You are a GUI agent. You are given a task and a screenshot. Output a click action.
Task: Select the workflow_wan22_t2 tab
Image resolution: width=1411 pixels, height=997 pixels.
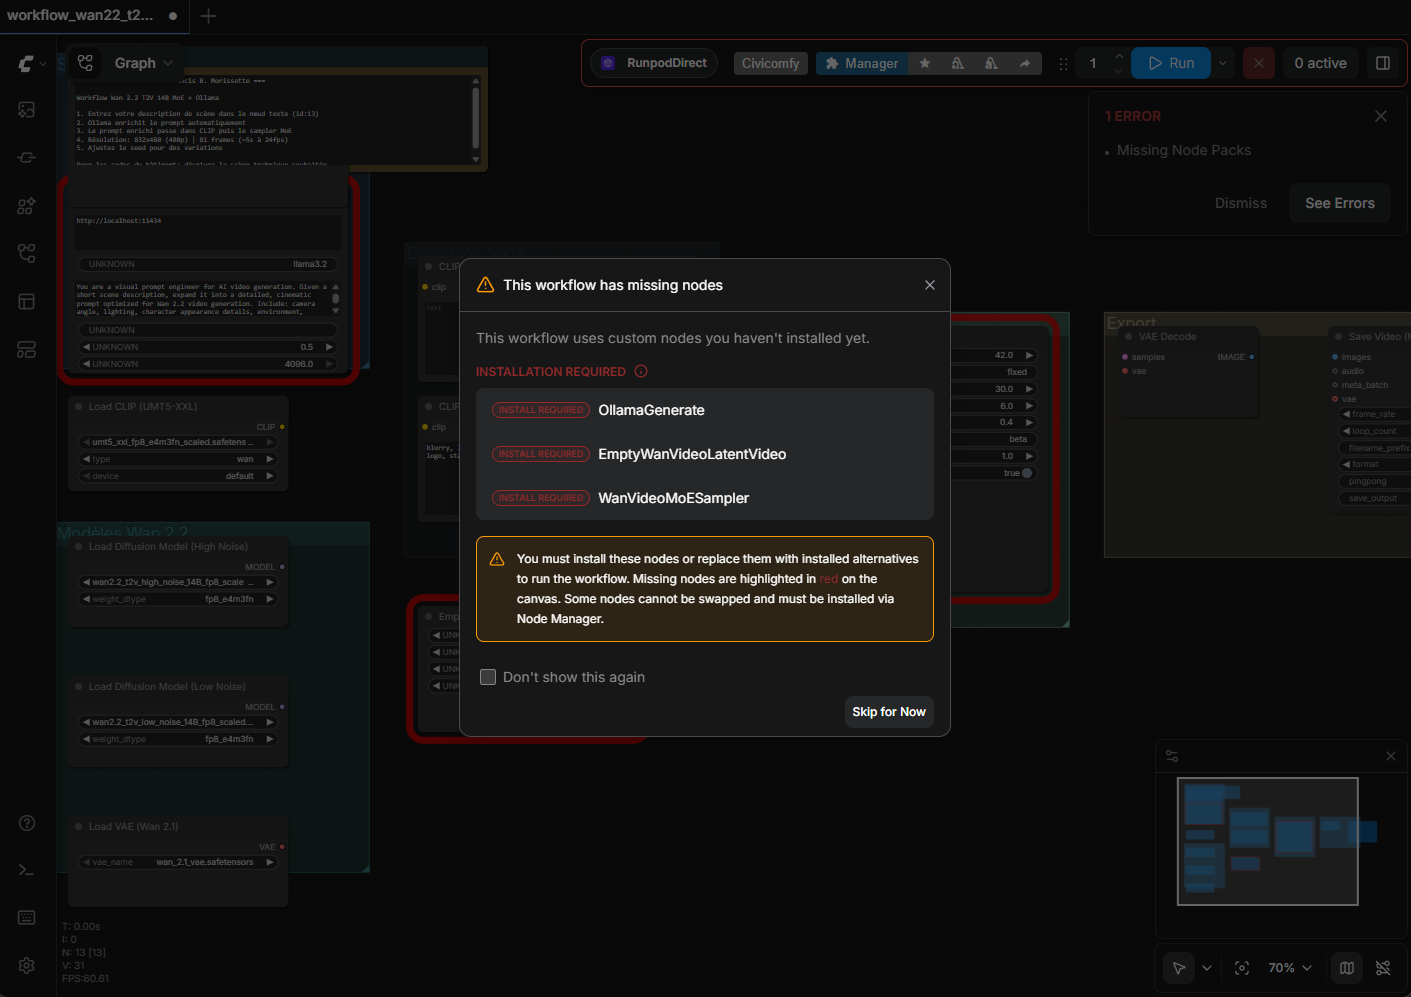80,15
